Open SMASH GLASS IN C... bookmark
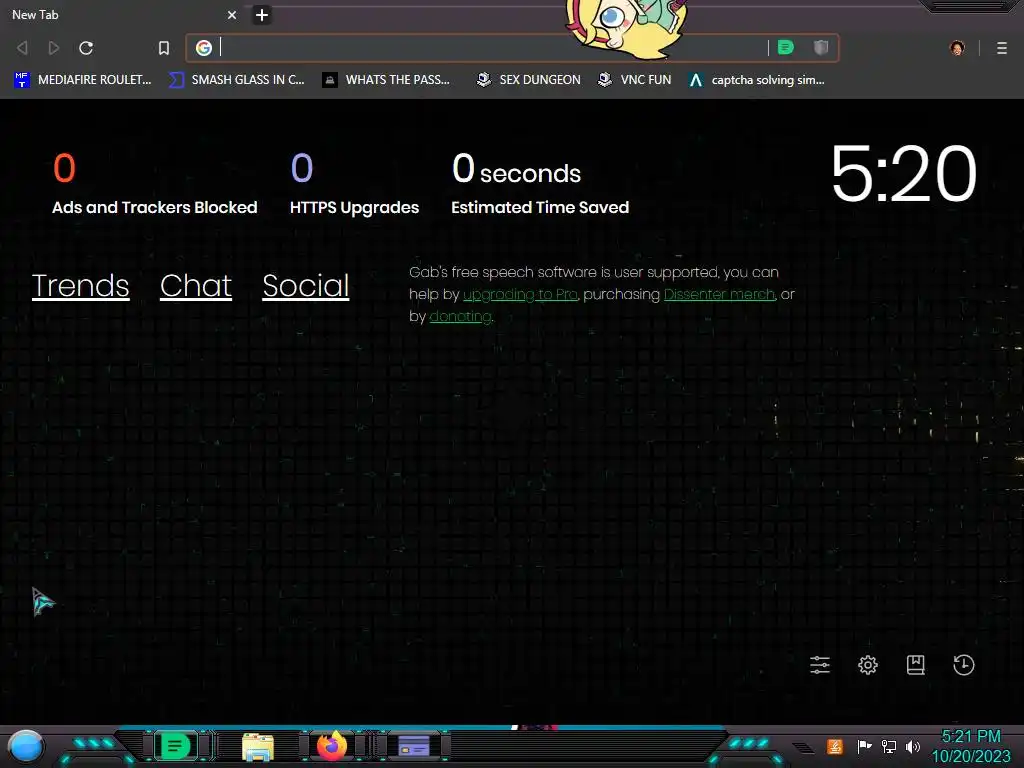This screenshot has height=768, width=1024. (236, 80)
